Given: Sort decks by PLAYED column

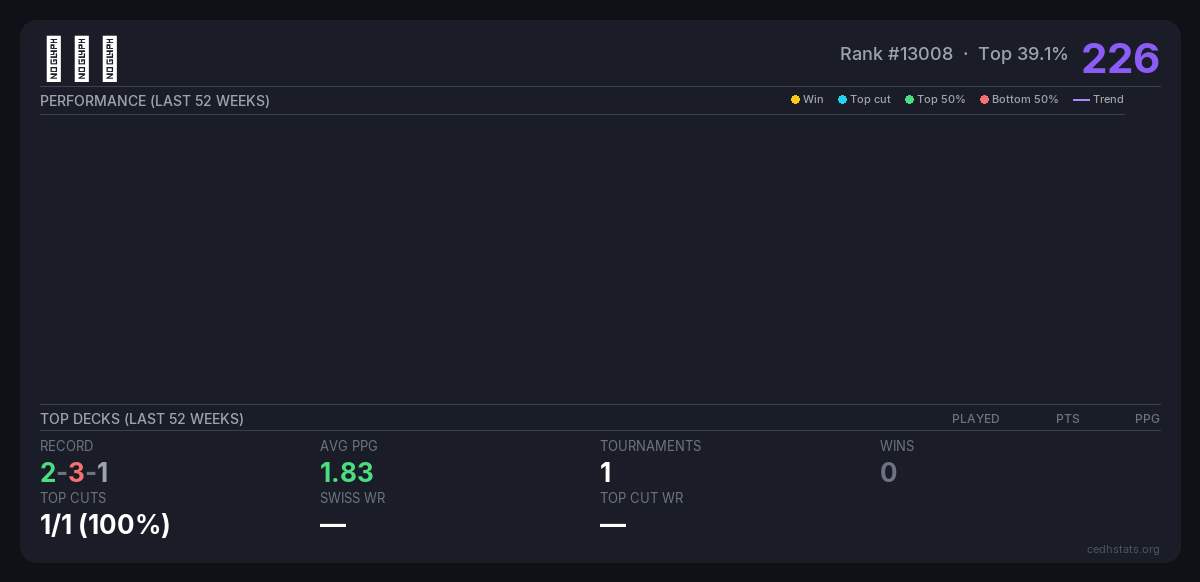Looking at the screenshot, I should coord(975,419).
